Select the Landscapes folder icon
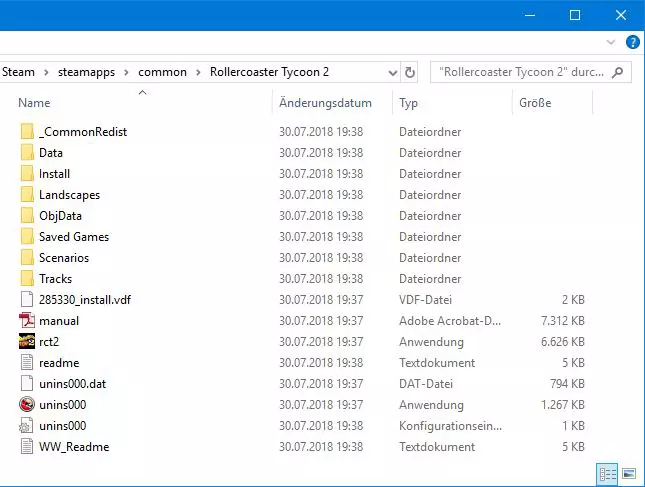645x487 pixels. (x=27, y=195)
